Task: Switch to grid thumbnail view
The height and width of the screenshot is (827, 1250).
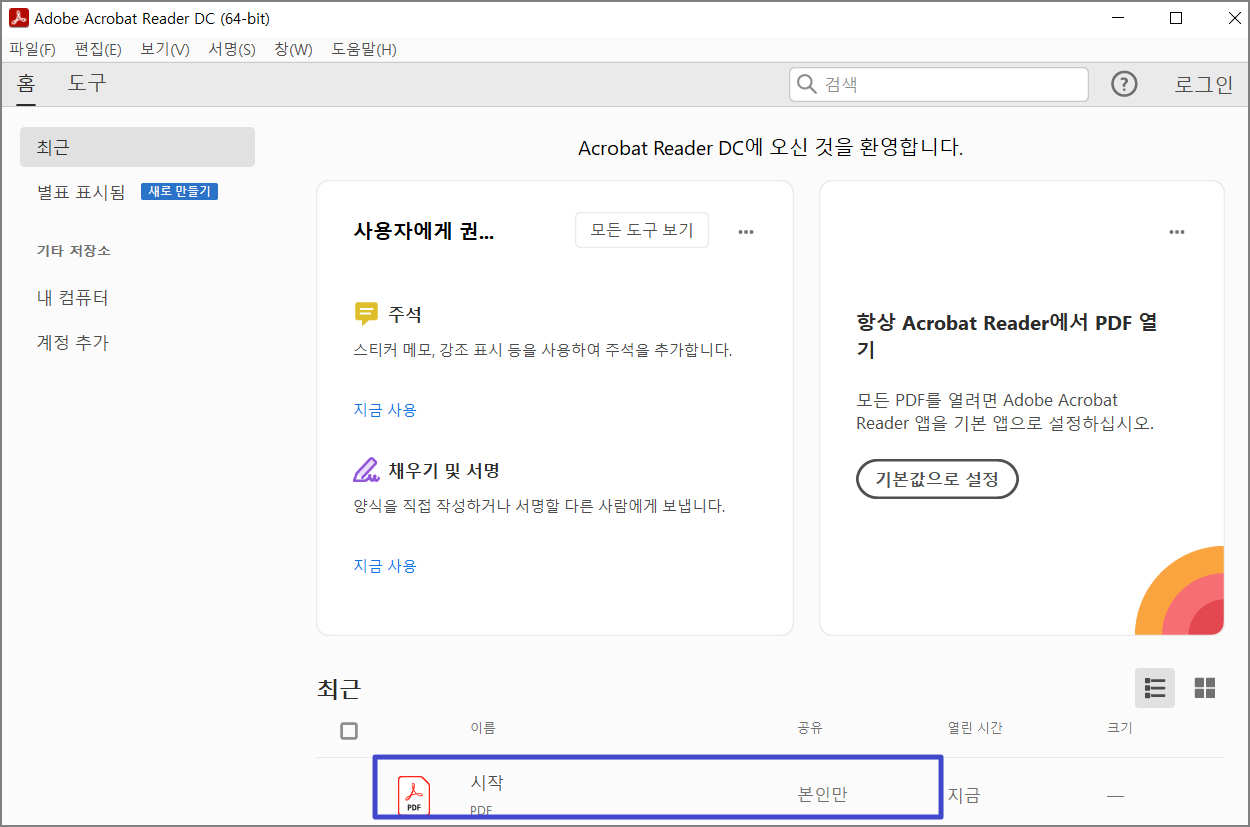Action: coord(1205,688)
